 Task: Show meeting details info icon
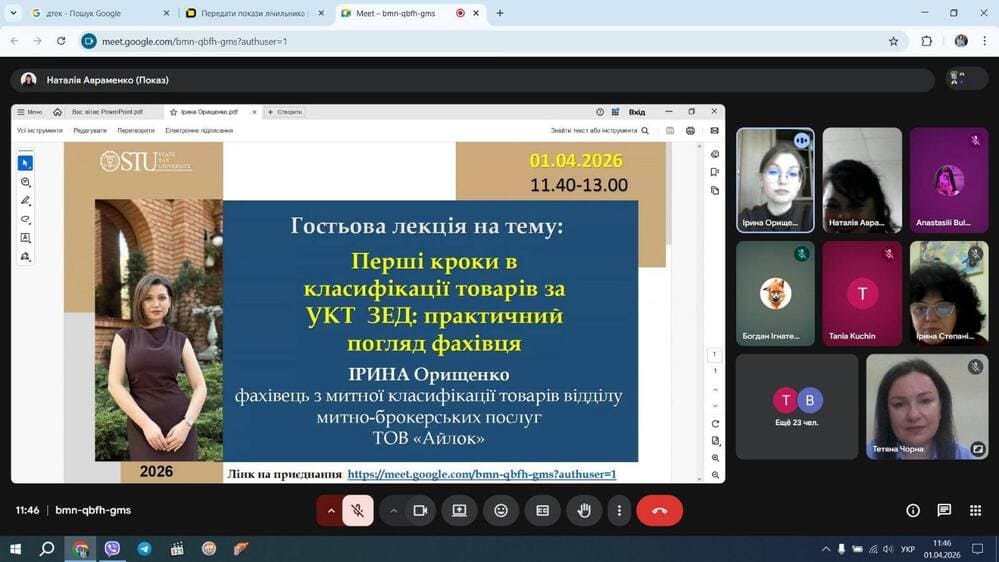(x=913, y=510)
